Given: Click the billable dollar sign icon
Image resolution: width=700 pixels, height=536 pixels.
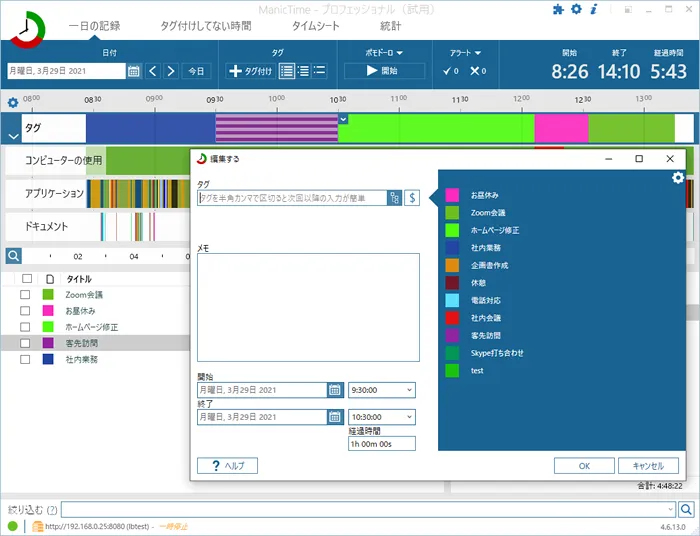Looking at the screenshot, I should coord(412,198).
